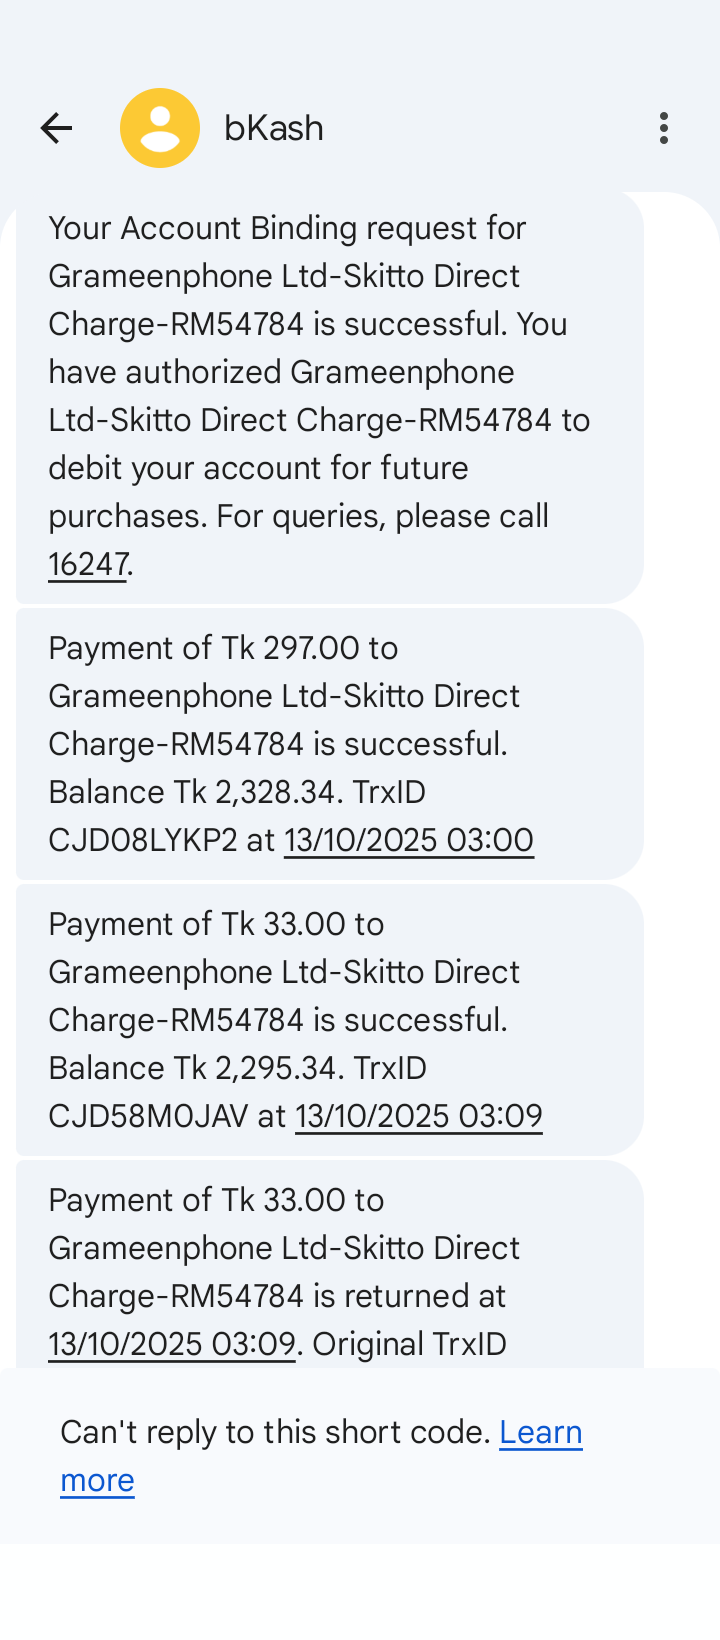Open the three-dot more options menu
720x1640 pixels.
click(664, 128)
